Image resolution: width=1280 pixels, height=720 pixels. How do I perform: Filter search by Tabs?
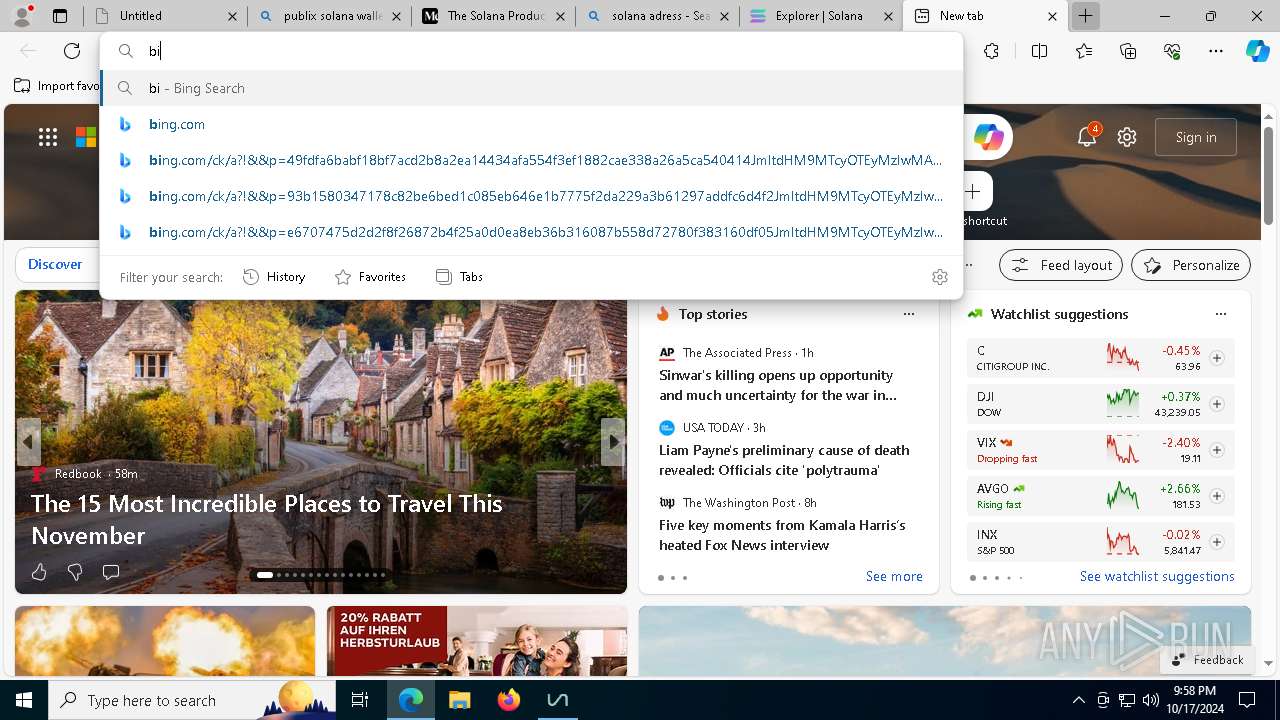click(459, 277)
